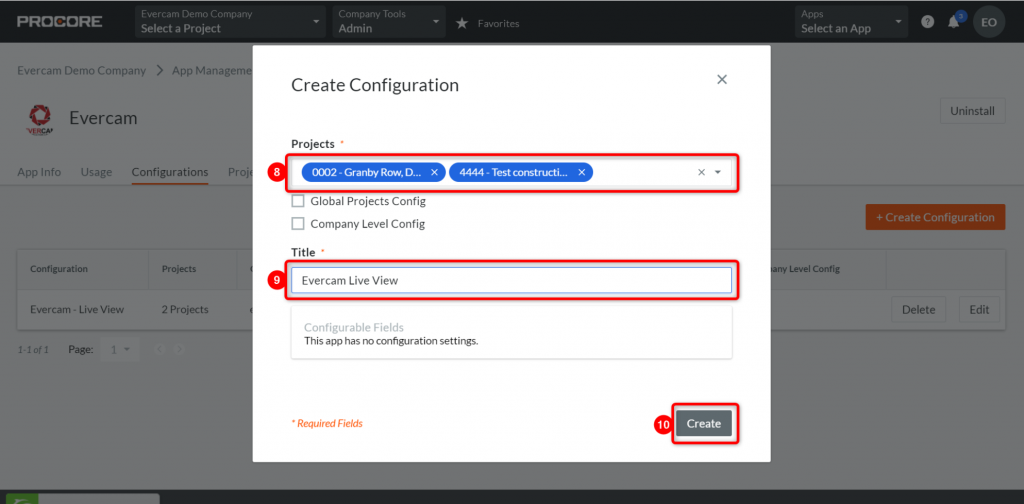
Task: Remove the 4444 - Test construction chip
Action: (x=581, y=172)
